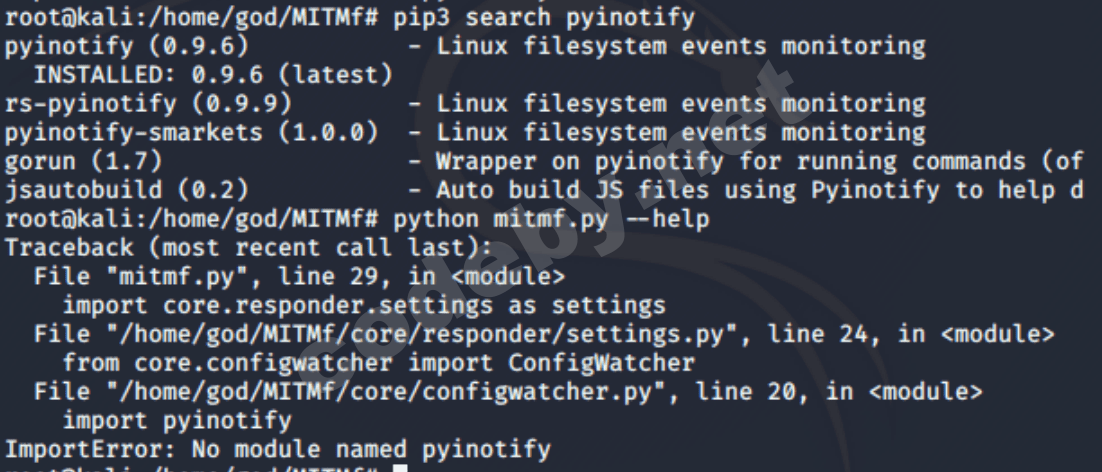The image size is (1102, 472).
Task: Click the "jsautobuild (0.2)" package name
Action: (127, 190)
